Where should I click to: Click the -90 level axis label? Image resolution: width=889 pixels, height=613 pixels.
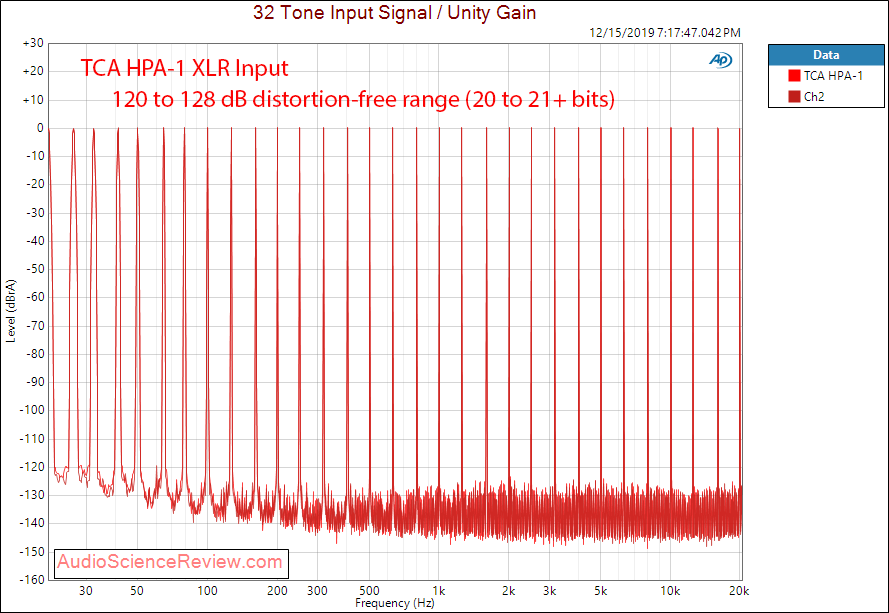(35, 382)
